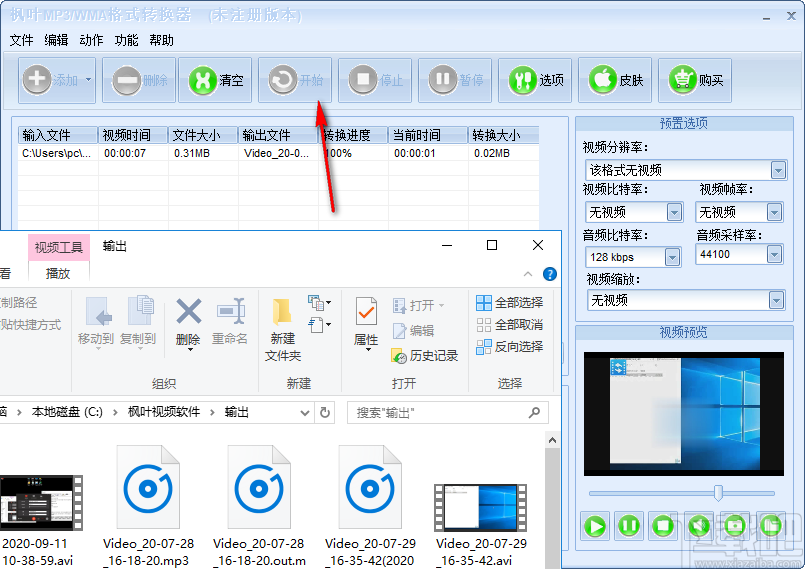Image resolution: width=805 pixels, height=569 pixels.
Task: Take a snapshot with the camera icon
Action: pos(735,526)
